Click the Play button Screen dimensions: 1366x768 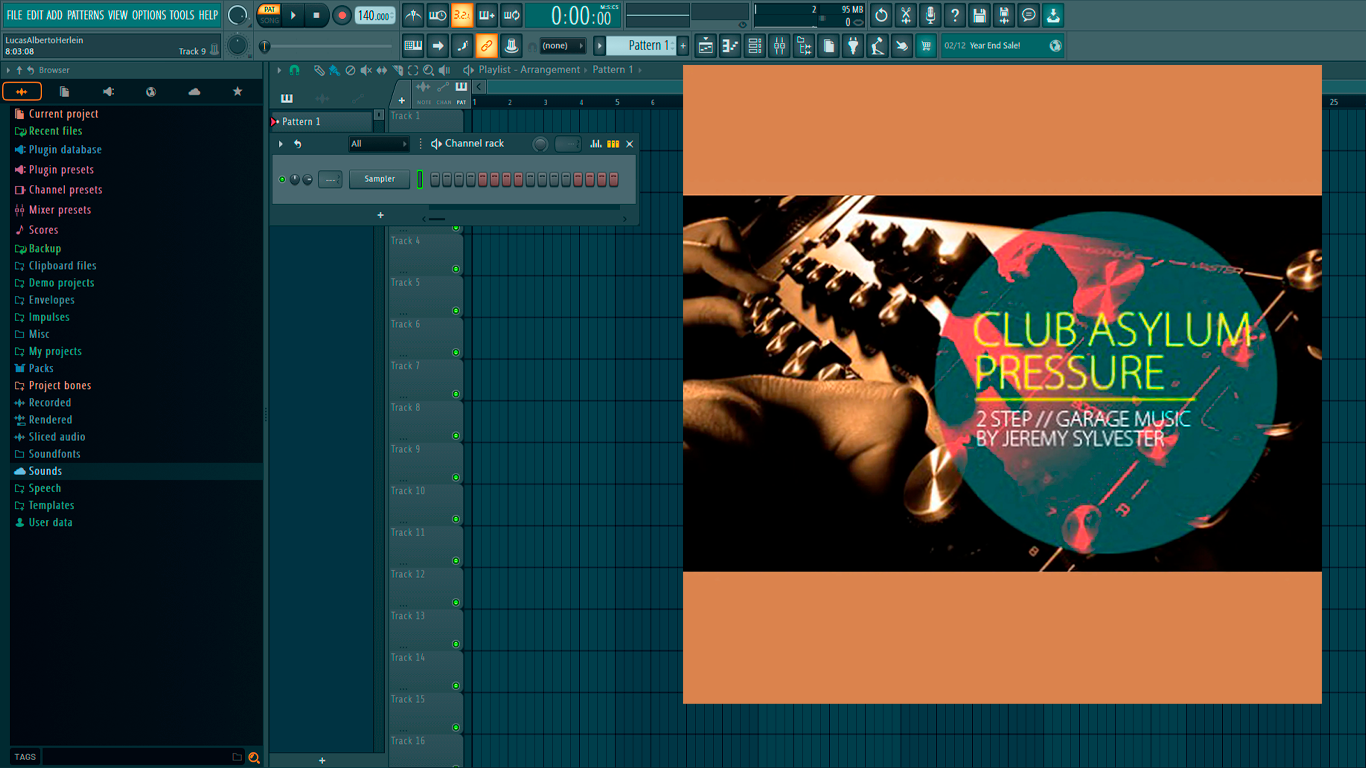point(293,15)
